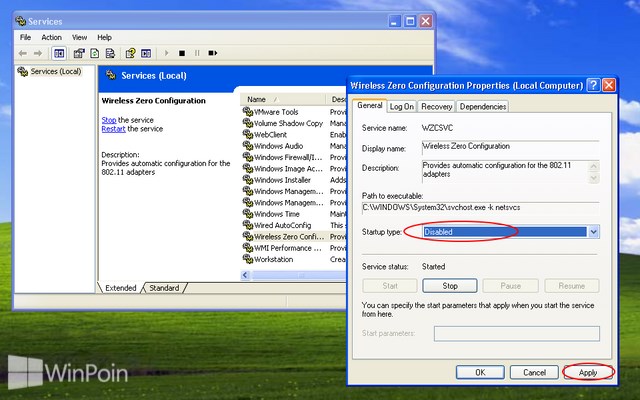This screenshot has height=400, width=640.
Task: Click the Help question mark toolbar icon
Action: pos(131,53)
